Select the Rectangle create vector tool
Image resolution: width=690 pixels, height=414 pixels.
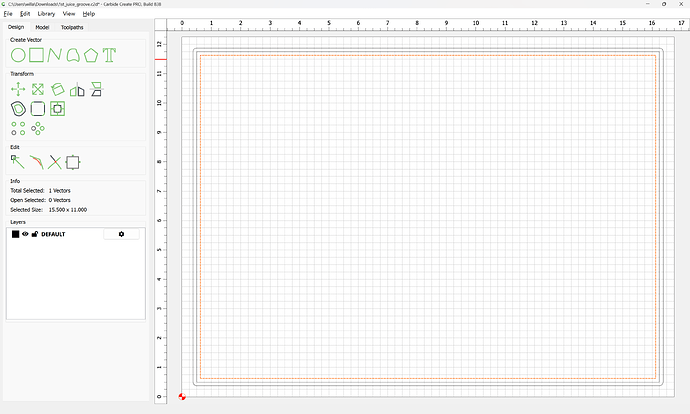coord(36,55)
